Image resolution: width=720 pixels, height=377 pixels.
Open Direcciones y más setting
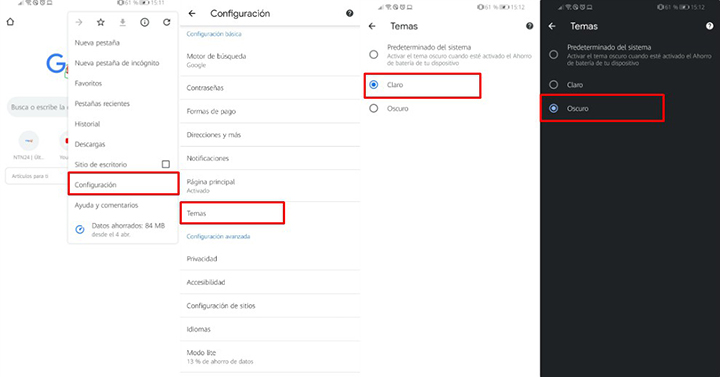click(x=270, y=135)
